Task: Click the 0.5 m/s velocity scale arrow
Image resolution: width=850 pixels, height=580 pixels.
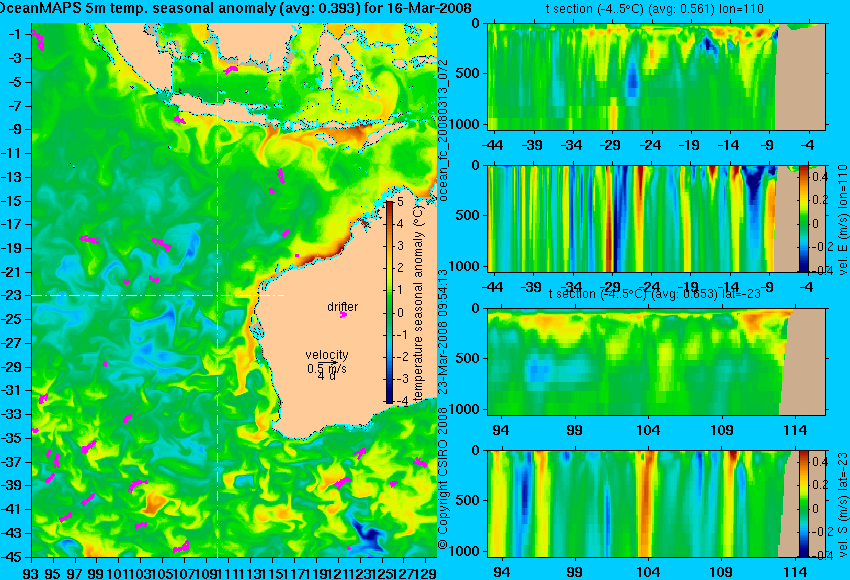Action: 327,363
